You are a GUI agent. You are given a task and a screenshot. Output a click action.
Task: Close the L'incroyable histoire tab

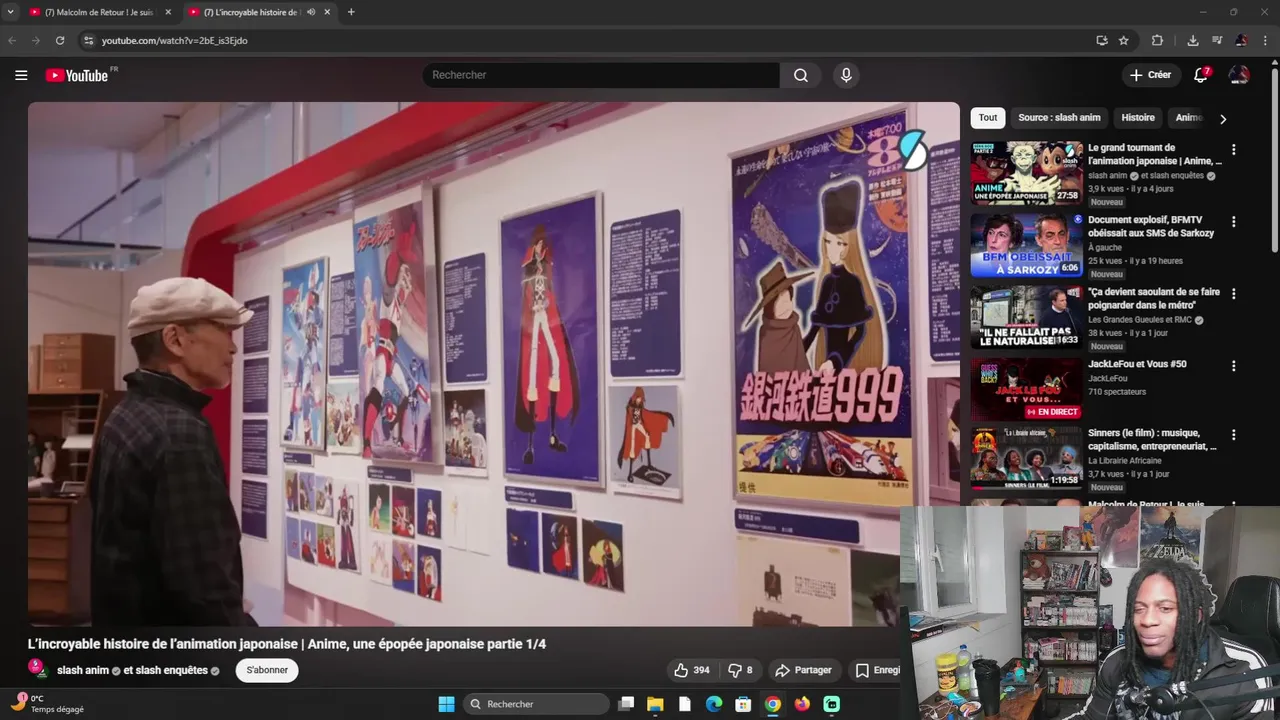327,12
